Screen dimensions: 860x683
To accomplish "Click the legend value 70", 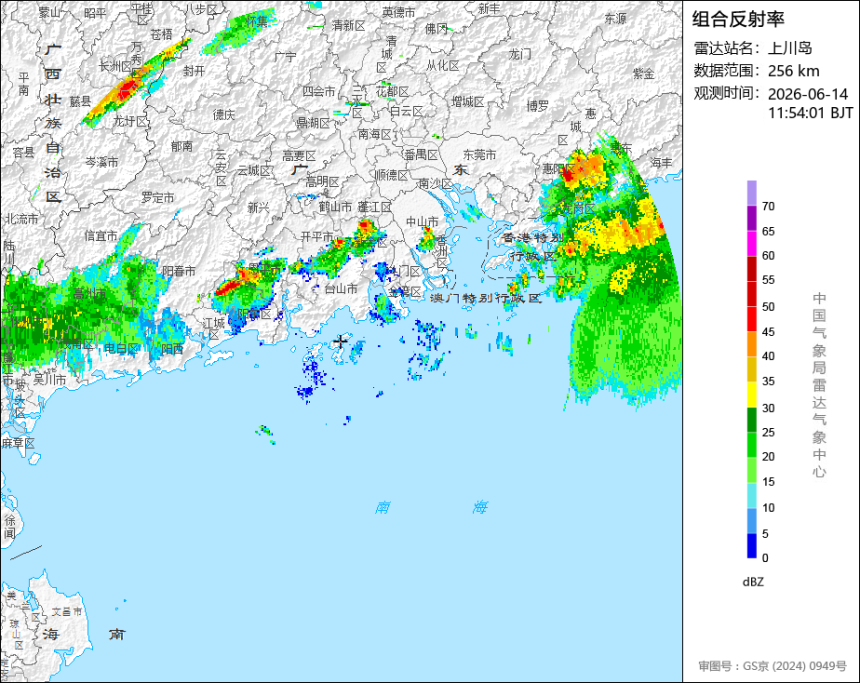I will coord(768,206).
